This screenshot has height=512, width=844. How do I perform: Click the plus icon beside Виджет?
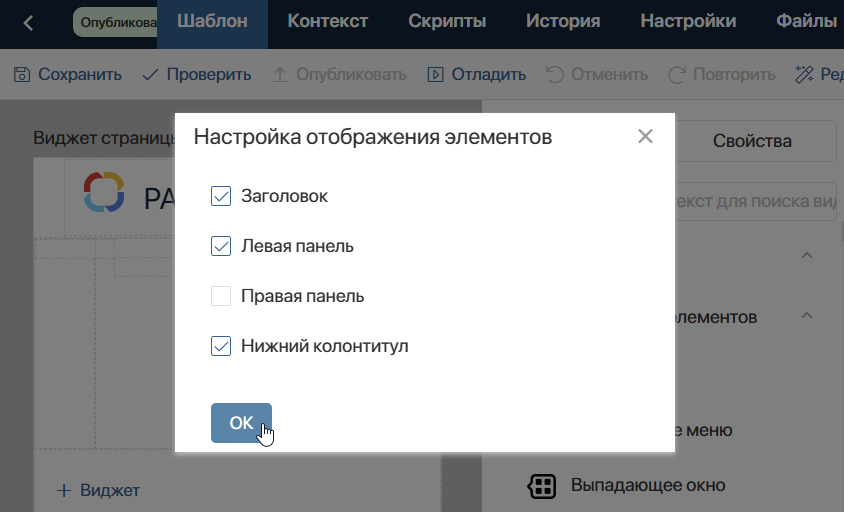click(x=64, y=490)
